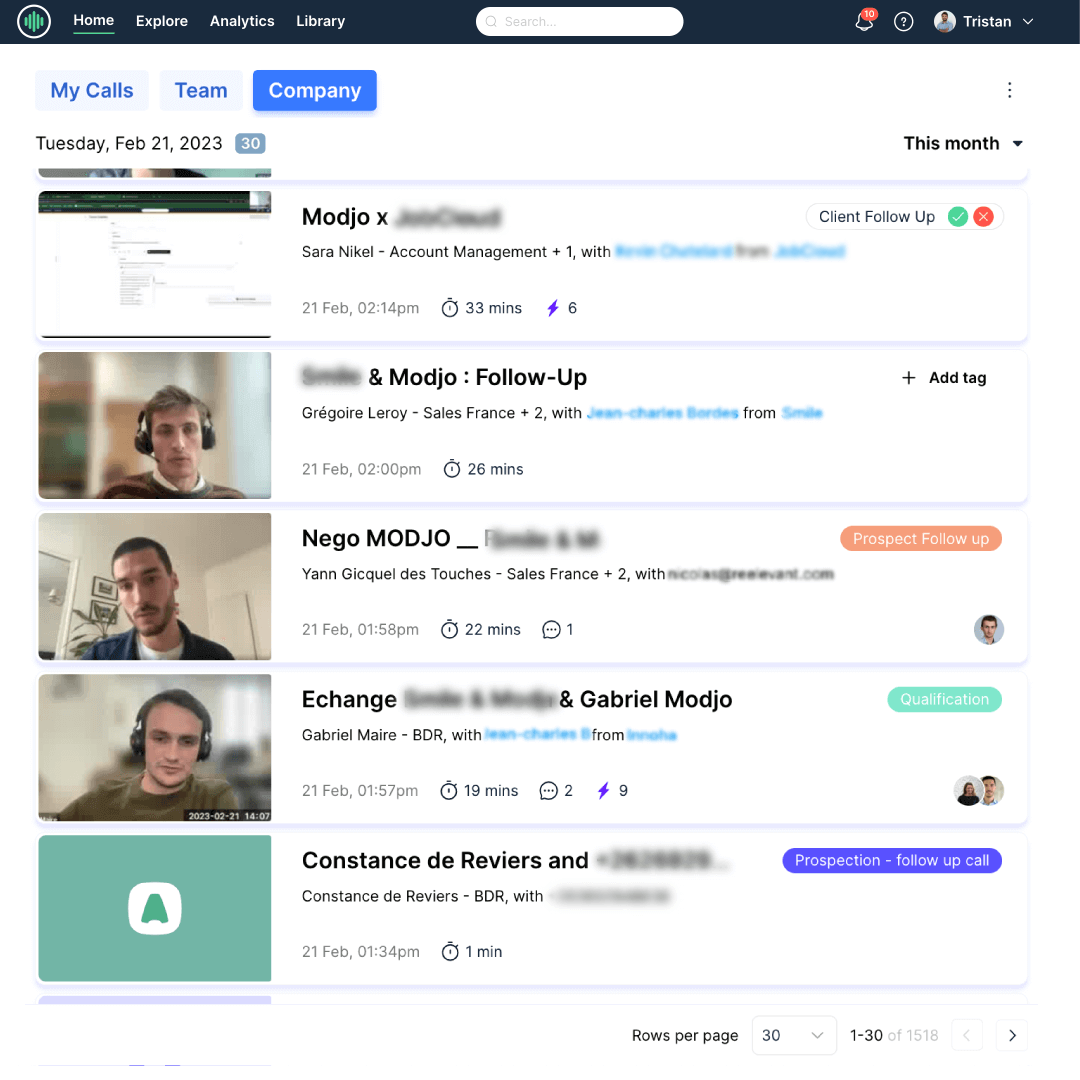This screenshot has width=1080, height=1080.
Task: Reject the Client Follow Up tag suggestion
Action: tap(984, 217)
